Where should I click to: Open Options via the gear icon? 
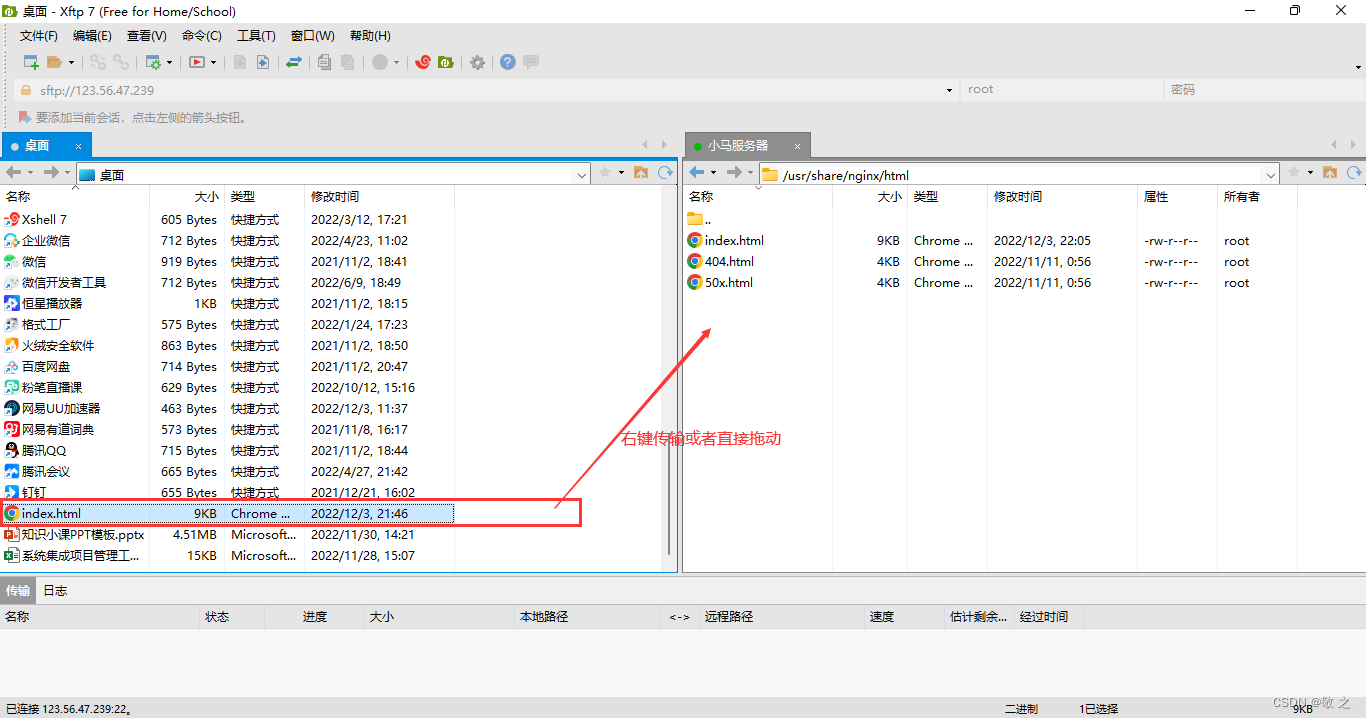[x=478, y=62]
